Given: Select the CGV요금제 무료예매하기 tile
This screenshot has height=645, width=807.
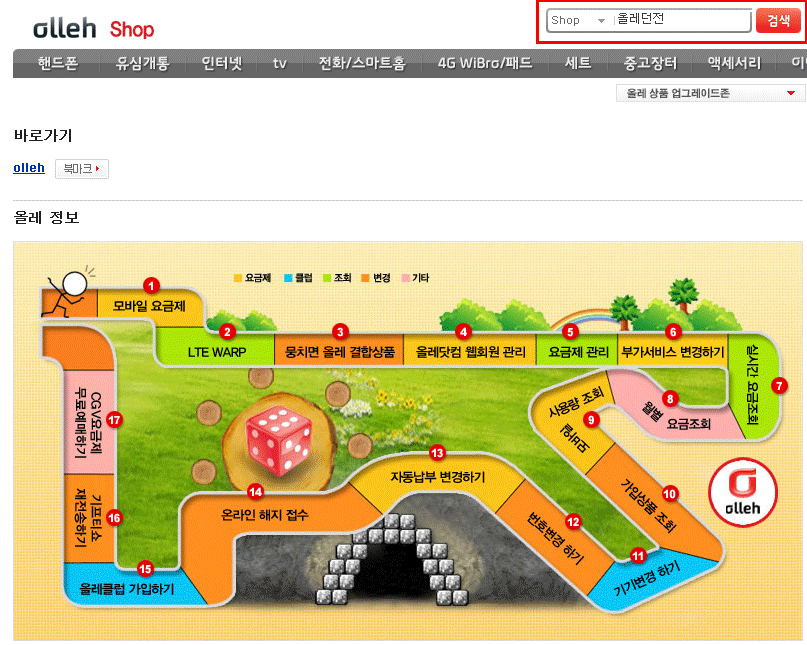Looking at the screenshot, I should coord(89,422).
